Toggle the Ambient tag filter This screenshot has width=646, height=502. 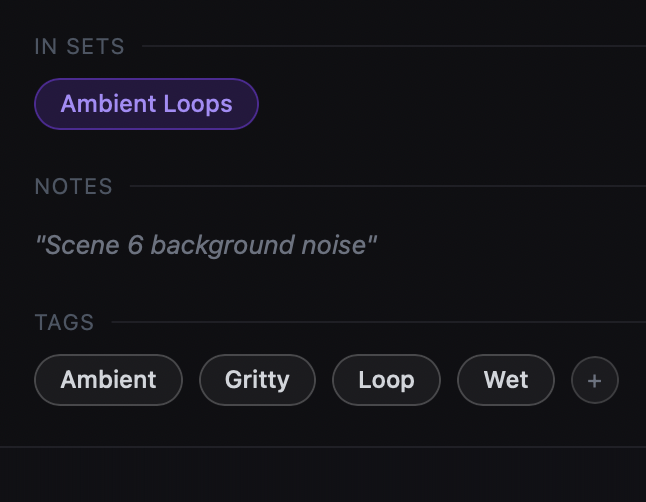click(x=108, y=380)
